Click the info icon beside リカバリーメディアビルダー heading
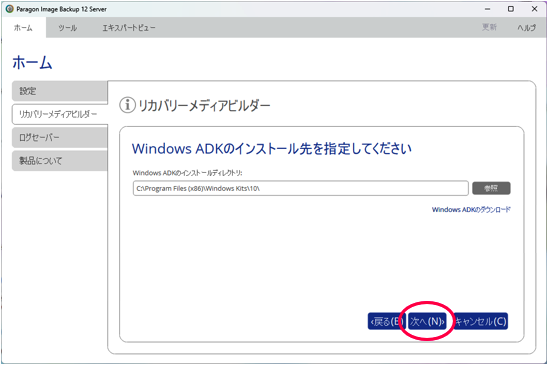The height and width of the screenshot is (367, 550). (127, 105)
